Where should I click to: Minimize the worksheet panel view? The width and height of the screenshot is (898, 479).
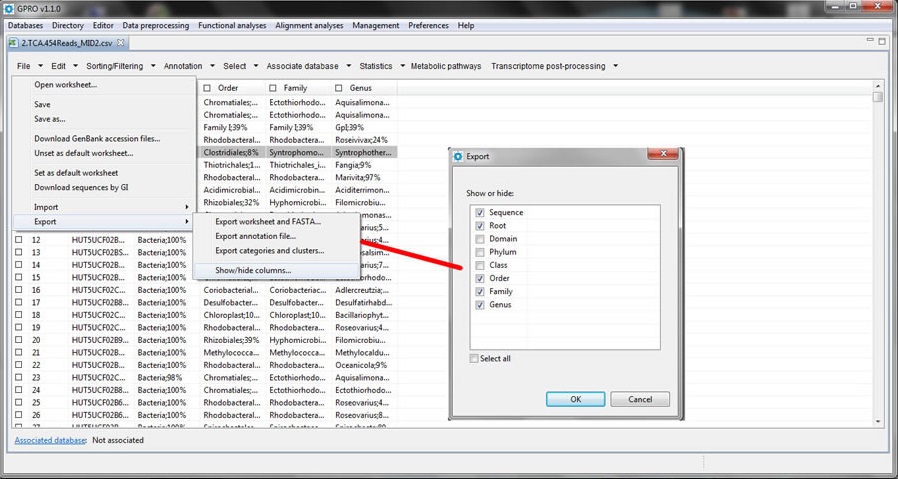[x=866, y=43]
